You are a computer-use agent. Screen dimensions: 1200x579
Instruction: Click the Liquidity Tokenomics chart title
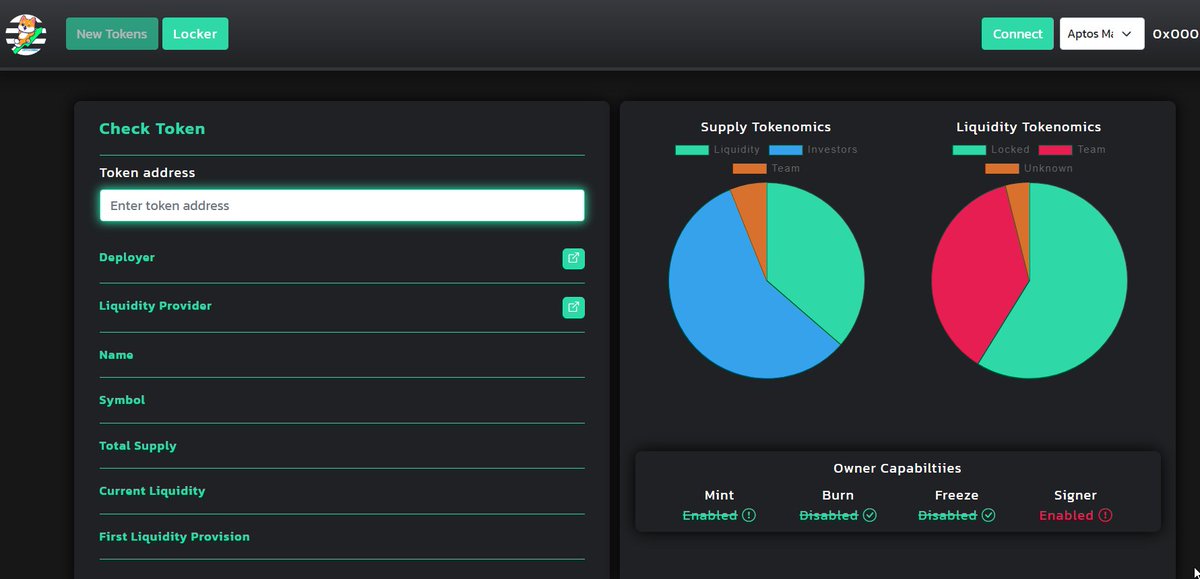click(1029, 127)
